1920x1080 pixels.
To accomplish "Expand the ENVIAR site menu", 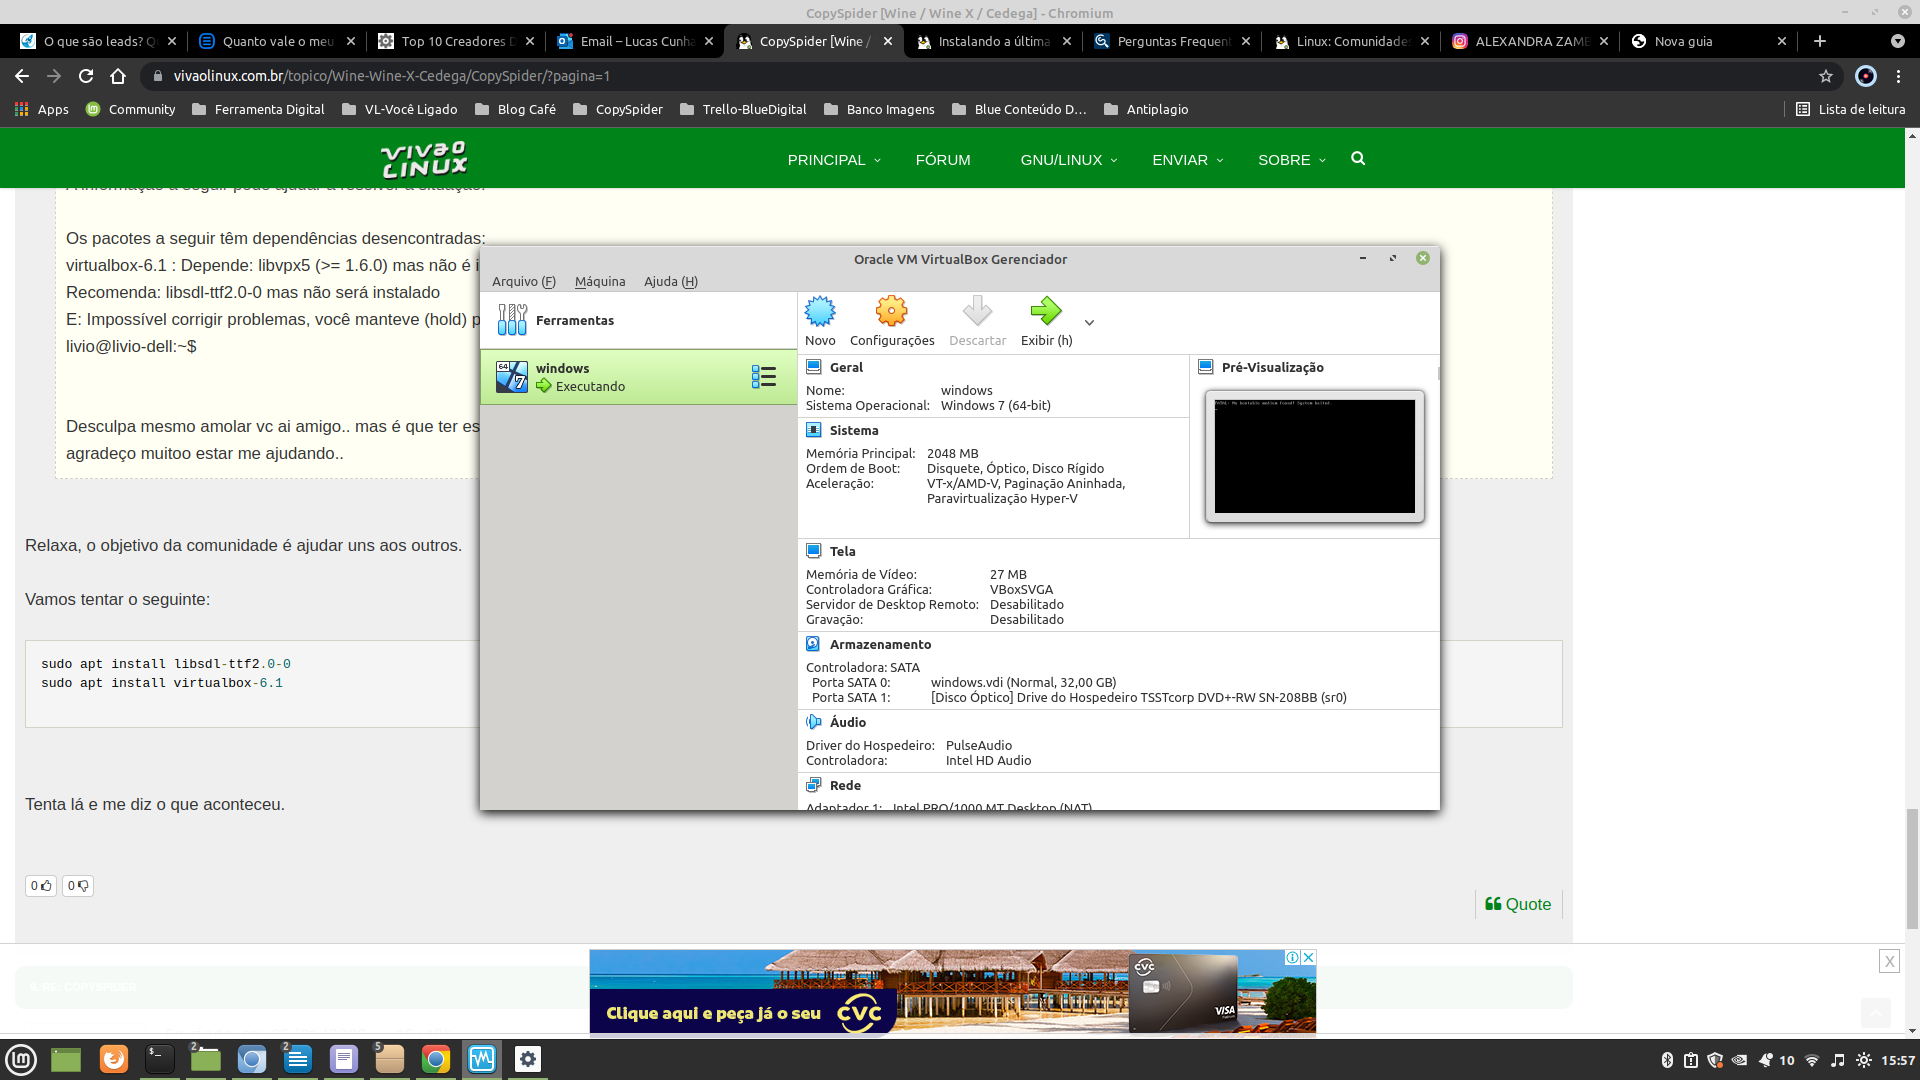I will click(x=1188, y=160).
